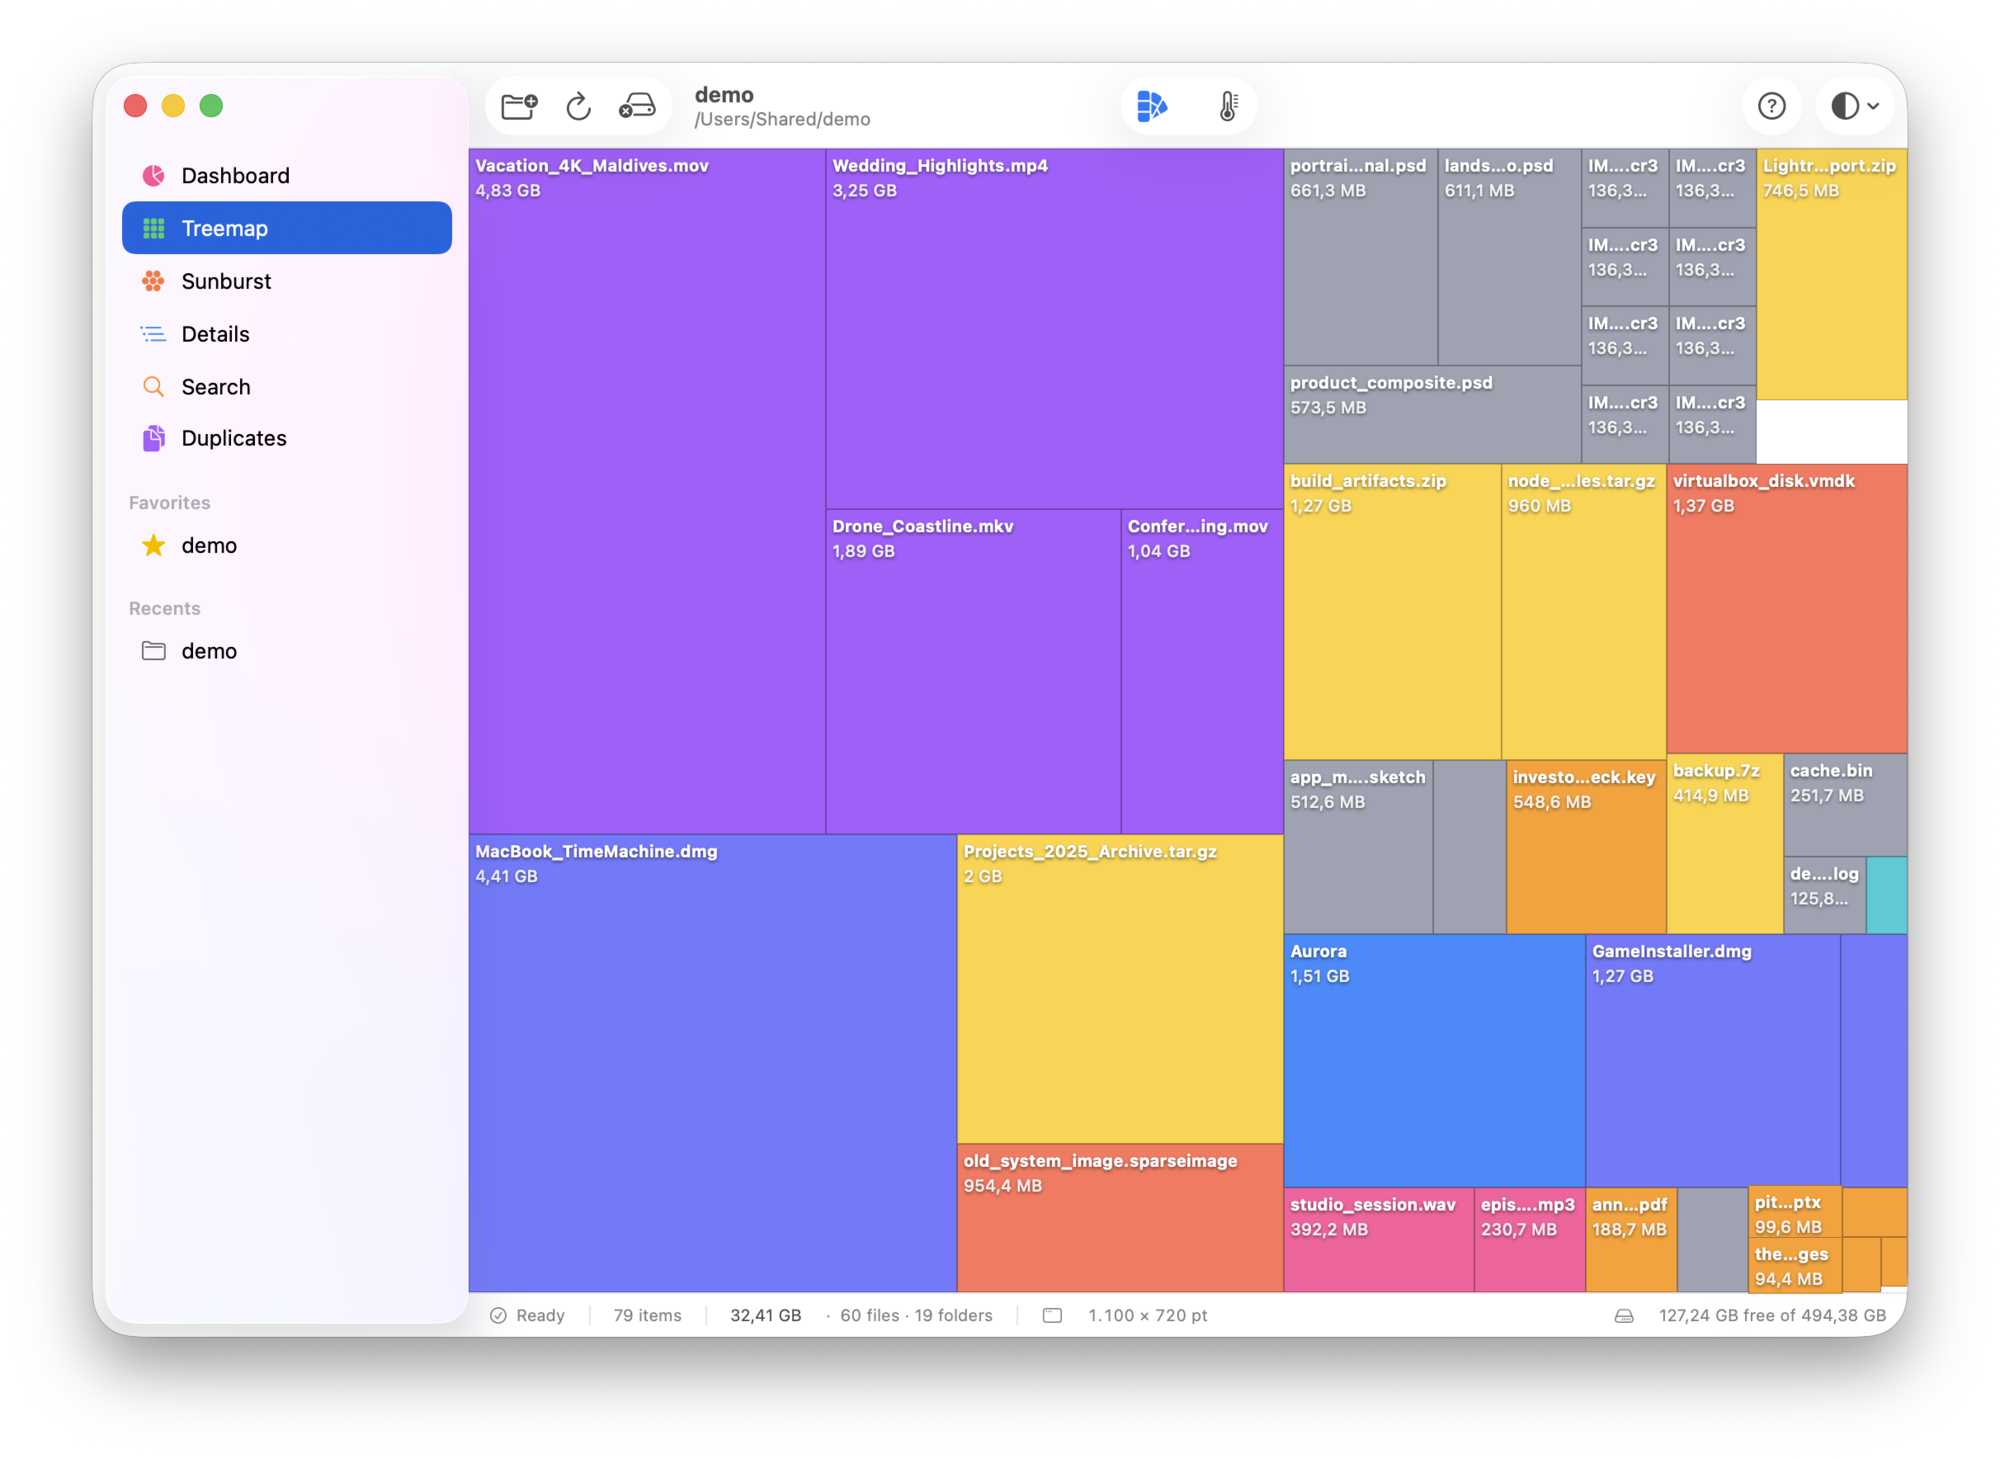Expand the appearance theme dropdown
Viewport: 2000px width, 1459px height.
click(x=1855, y=106)
